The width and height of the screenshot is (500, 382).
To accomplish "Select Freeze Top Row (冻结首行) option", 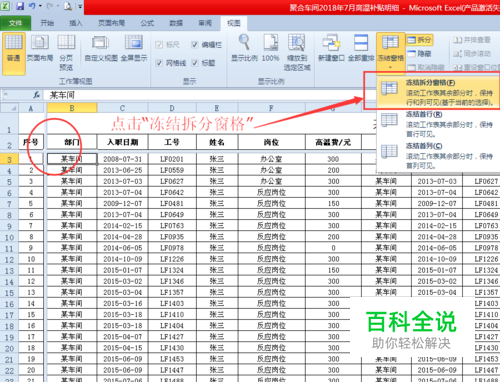I will [437, 124].
